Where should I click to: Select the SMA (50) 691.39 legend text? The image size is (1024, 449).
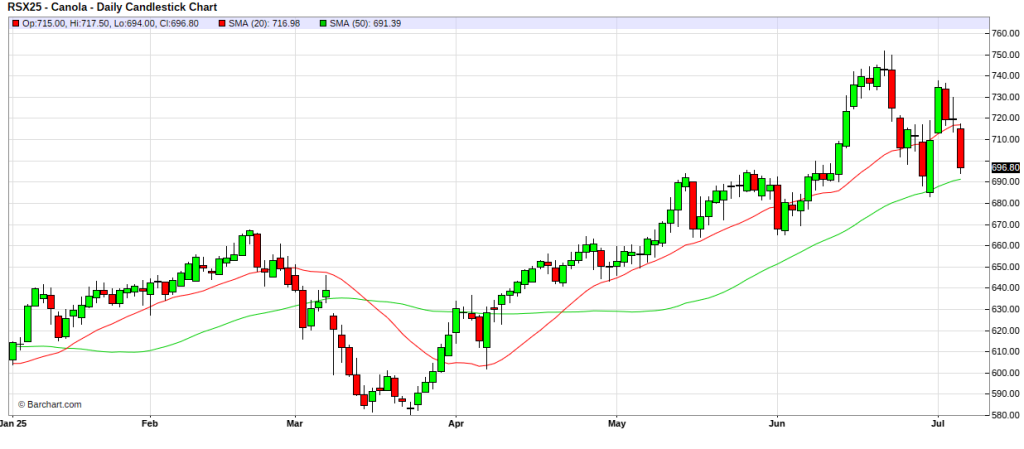point(366,21)
